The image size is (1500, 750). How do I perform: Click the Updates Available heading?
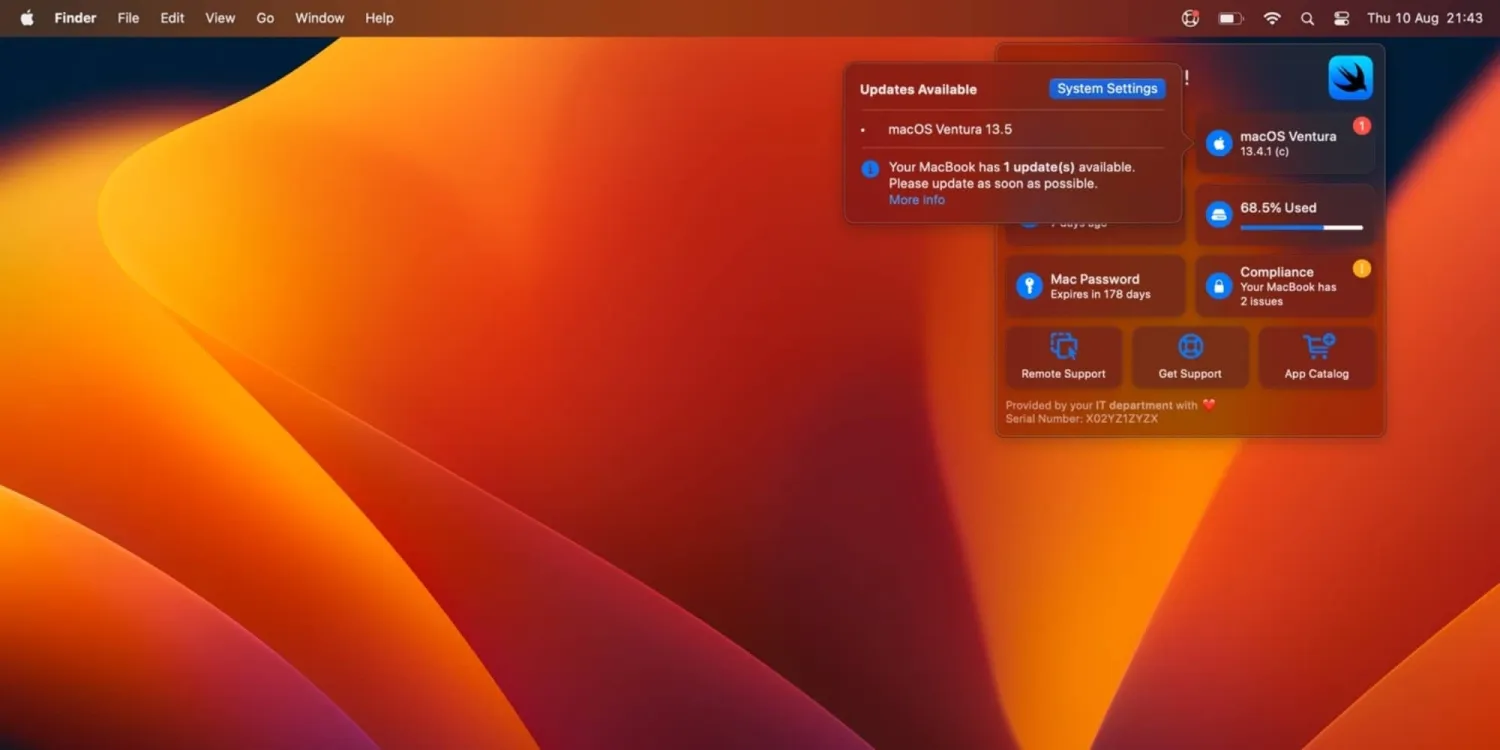[918, 89]
